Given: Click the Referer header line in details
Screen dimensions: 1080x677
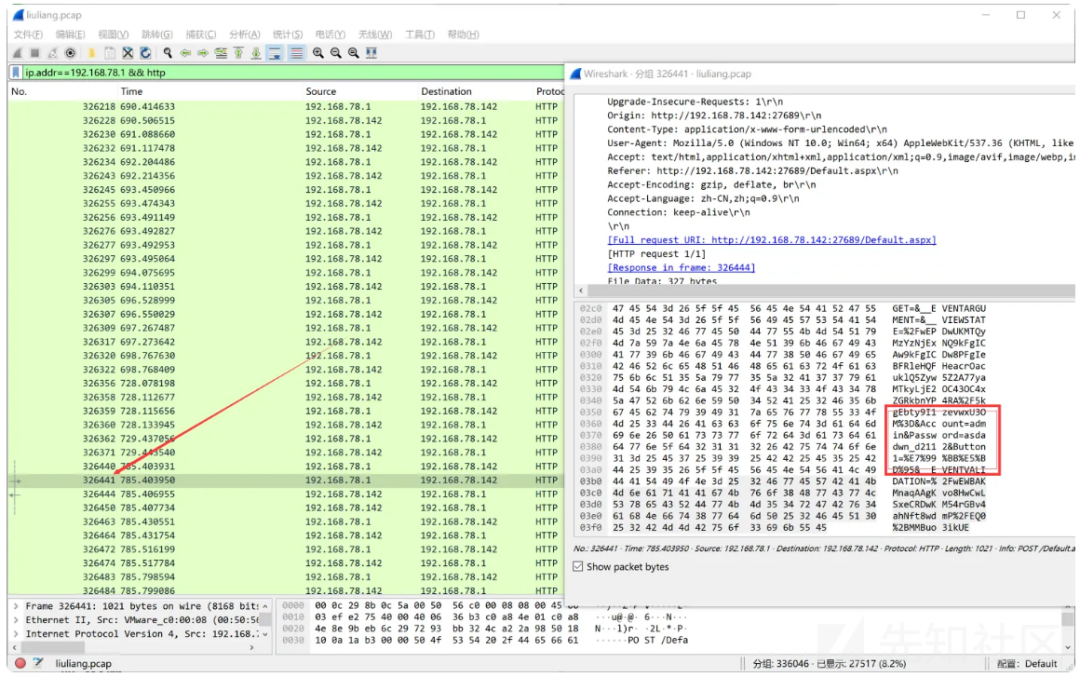Looking at the screenshot, I should (752, 171).
